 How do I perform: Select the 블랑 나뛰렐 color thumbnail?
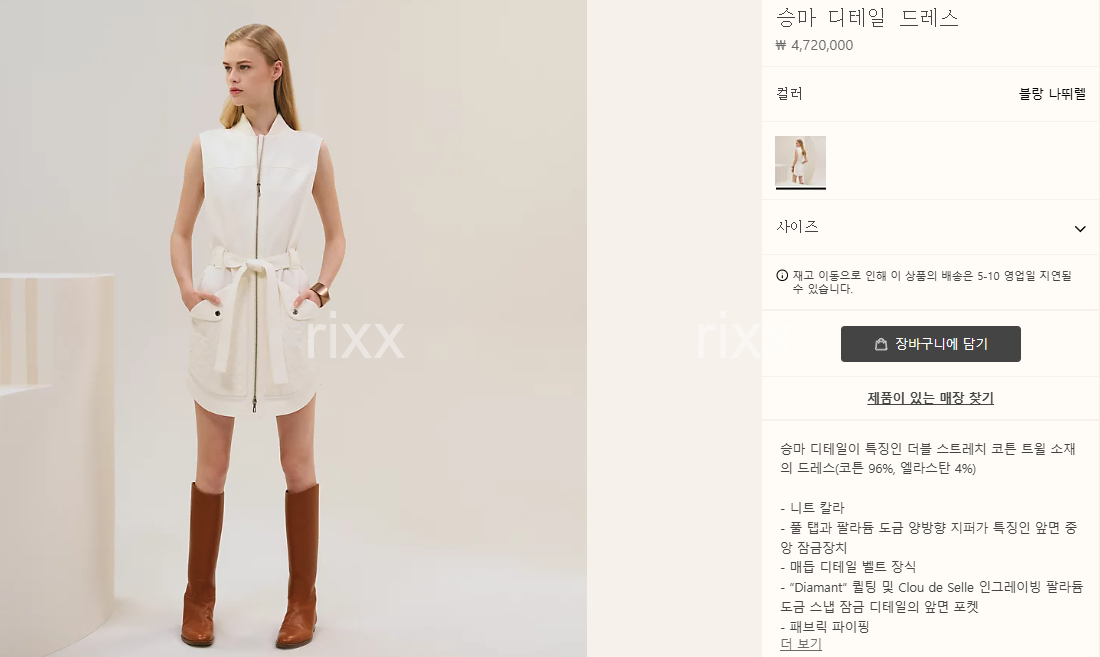coord(800,162)
